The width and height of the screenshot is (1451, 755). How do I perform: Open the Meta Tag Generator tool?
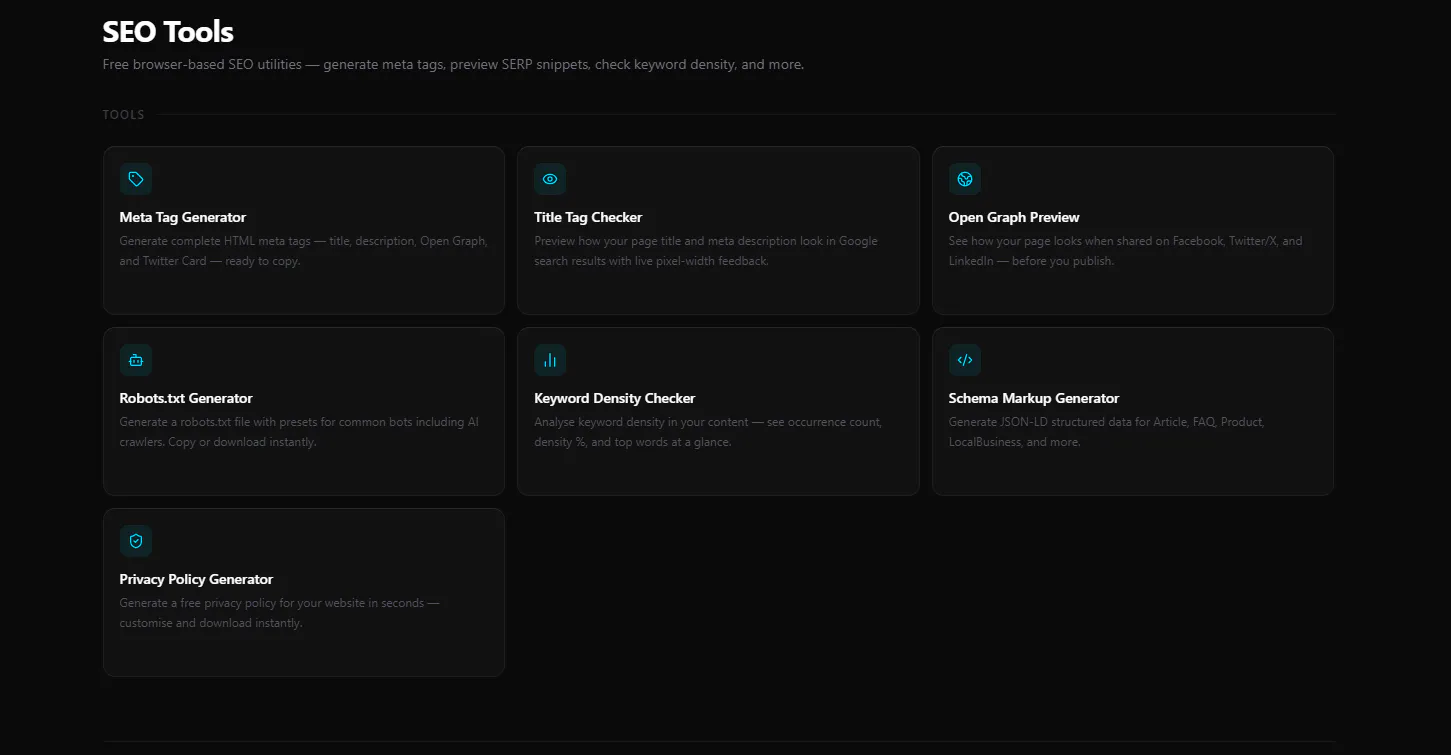tap(304, 230)
